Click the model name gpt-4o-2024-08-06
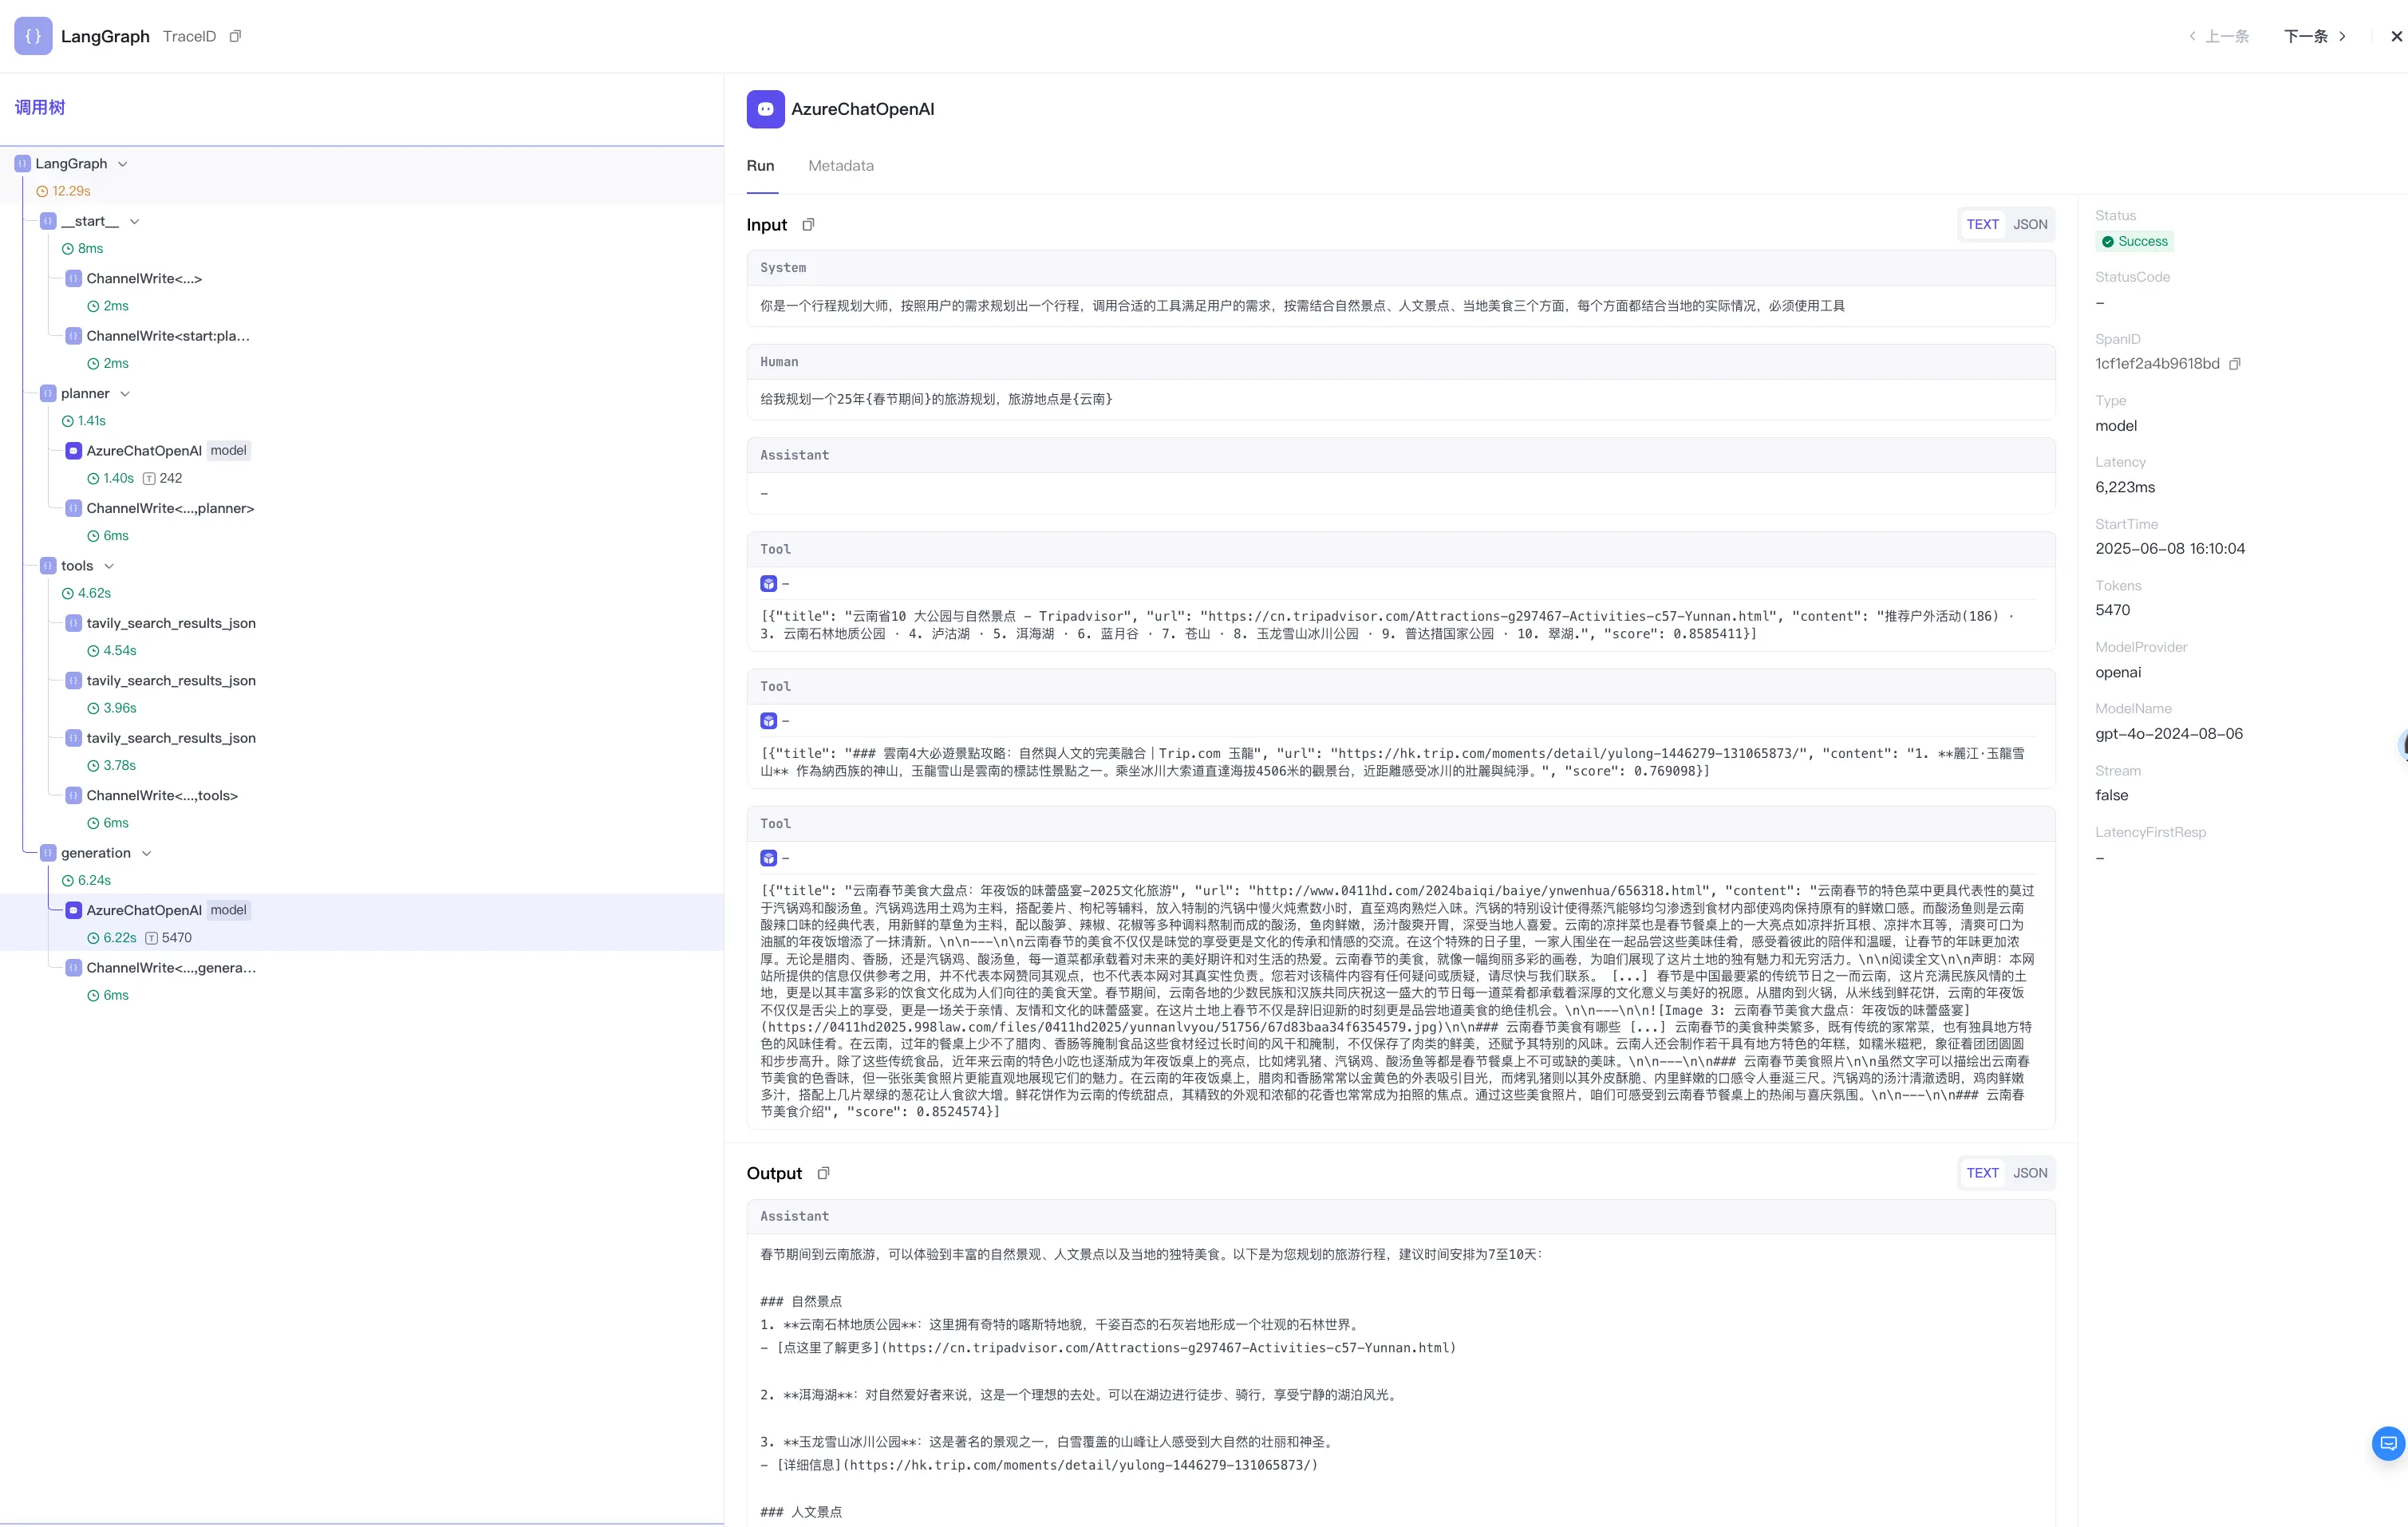This screenshot has height=1527, width=2408. point(2169,734)
